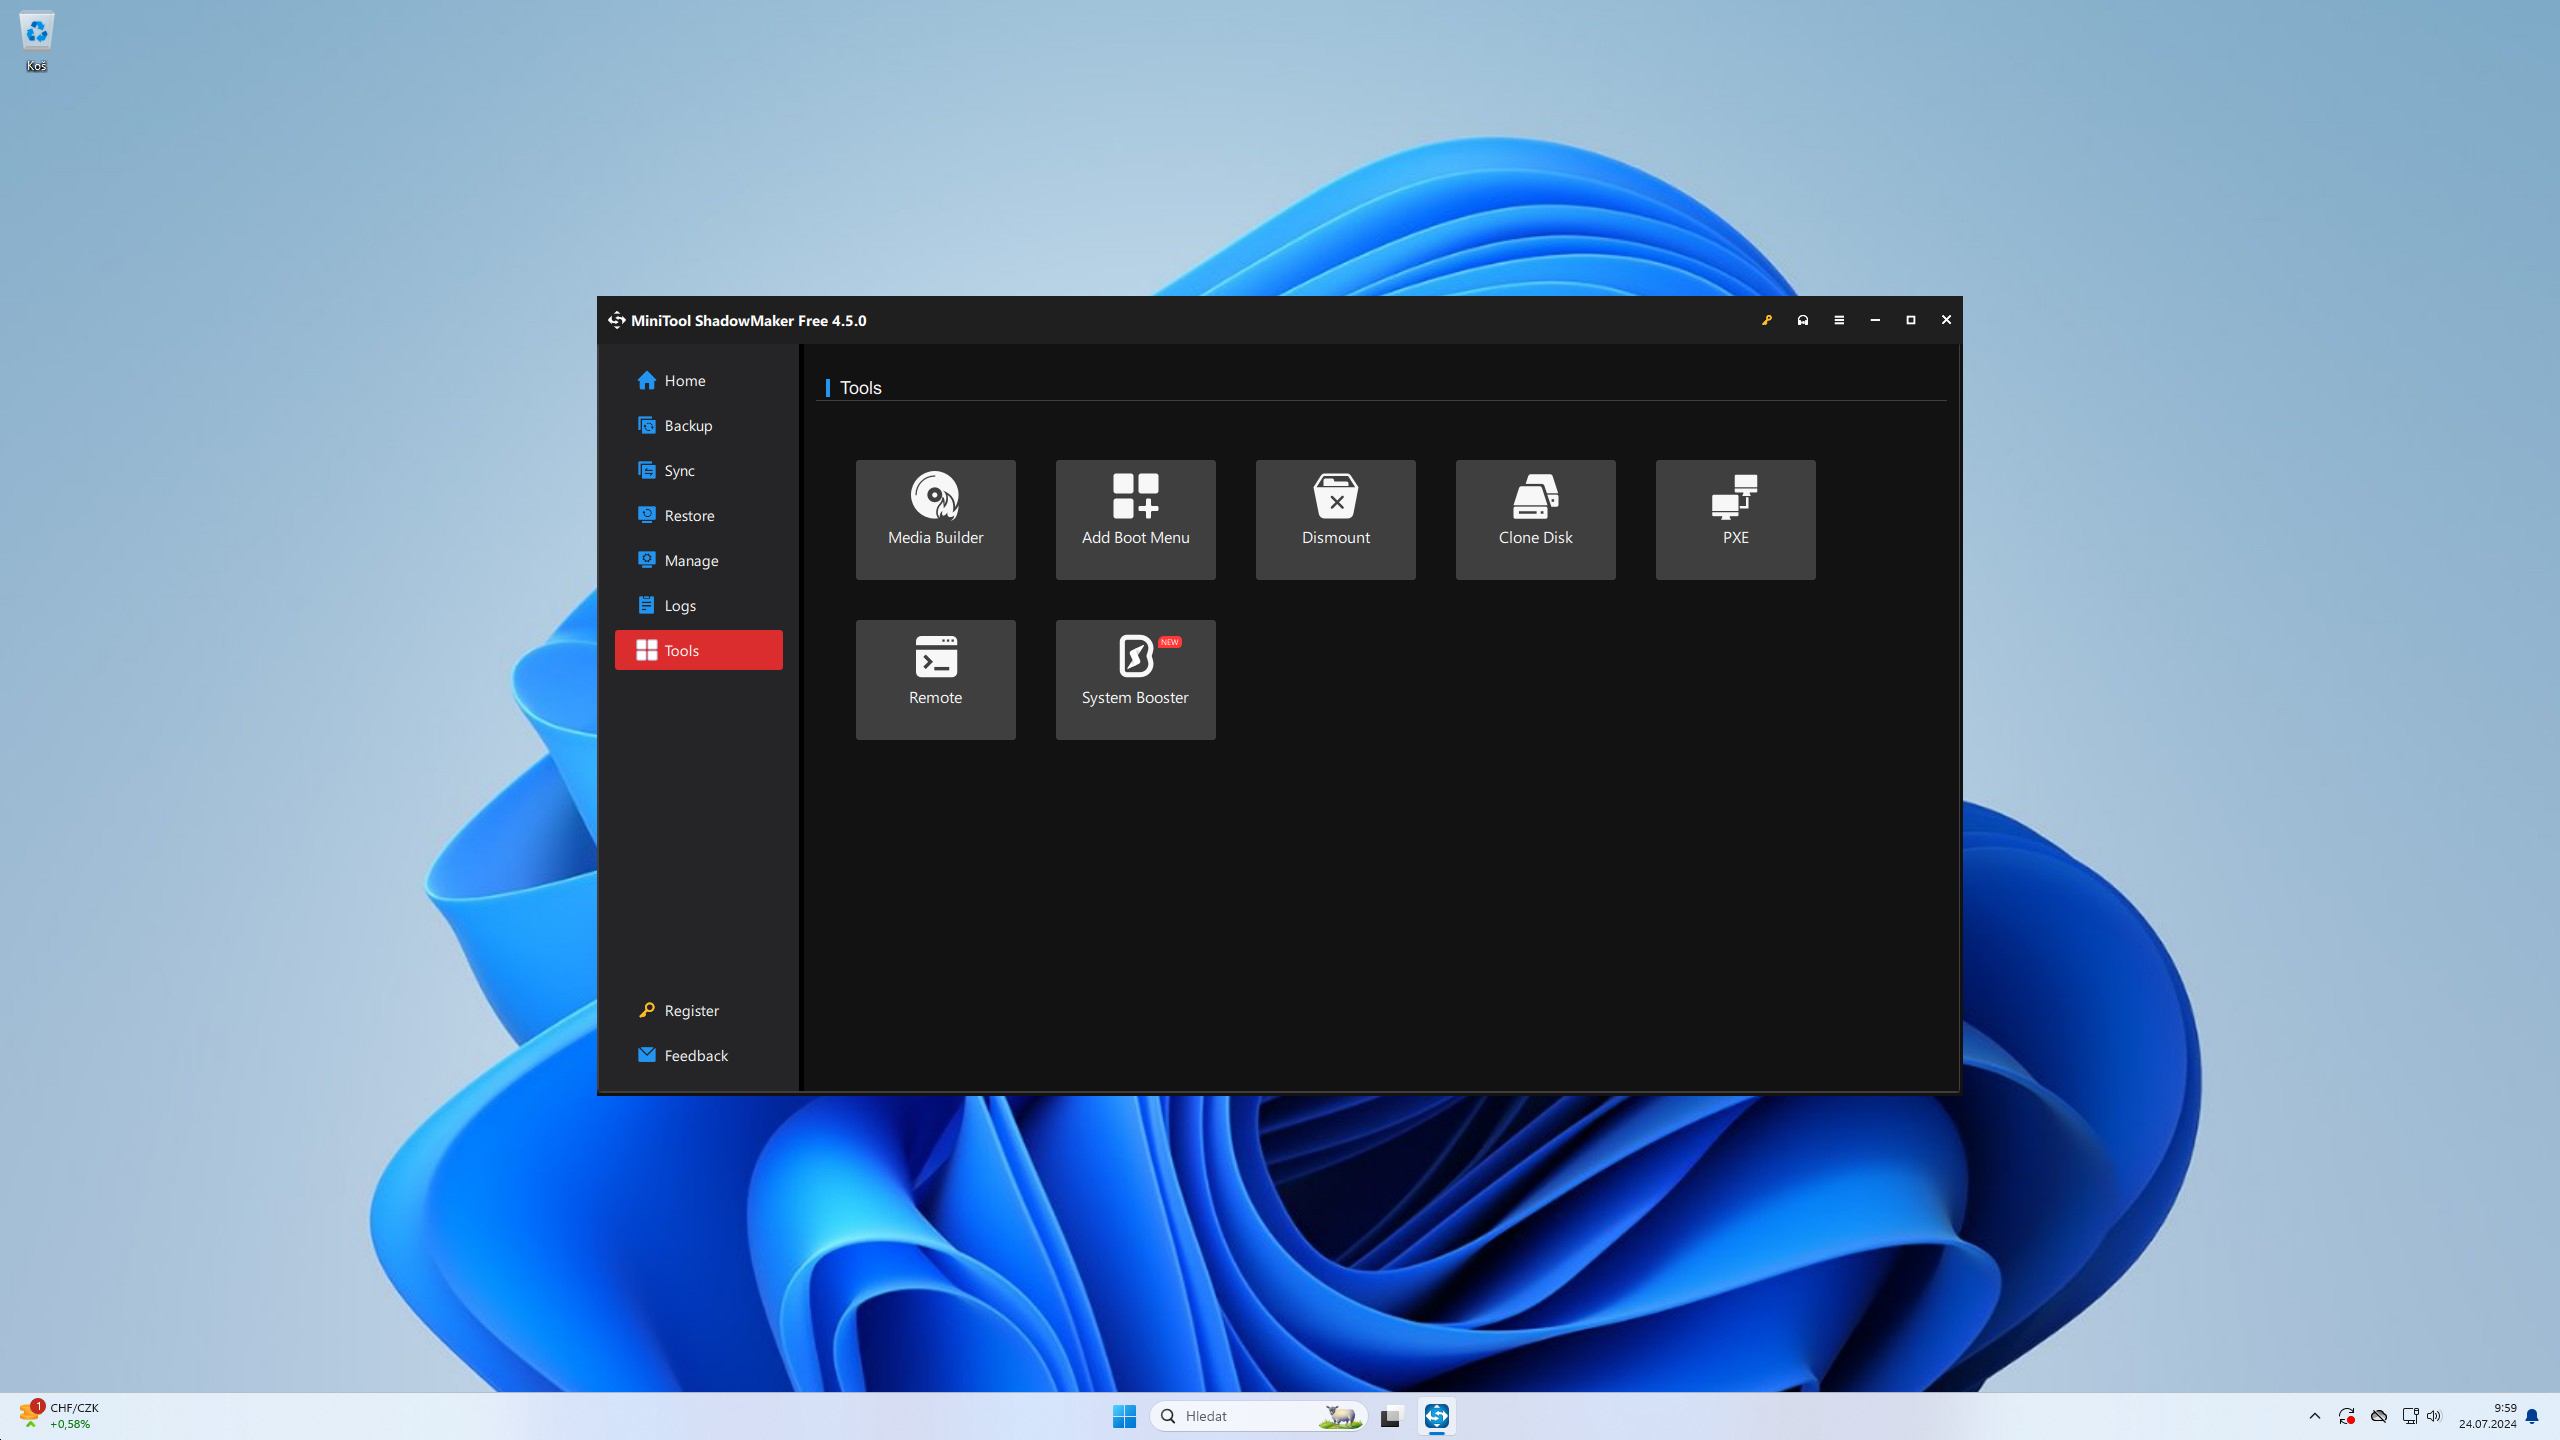Viewport: 2560px width, 1440px height.
Task: Click the key icon in title bar
Action: (1767, 320)
